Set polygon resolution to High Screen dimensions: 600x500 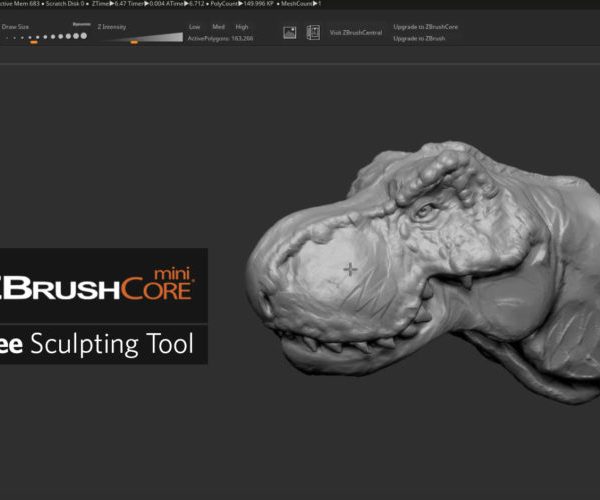point(242,26)
